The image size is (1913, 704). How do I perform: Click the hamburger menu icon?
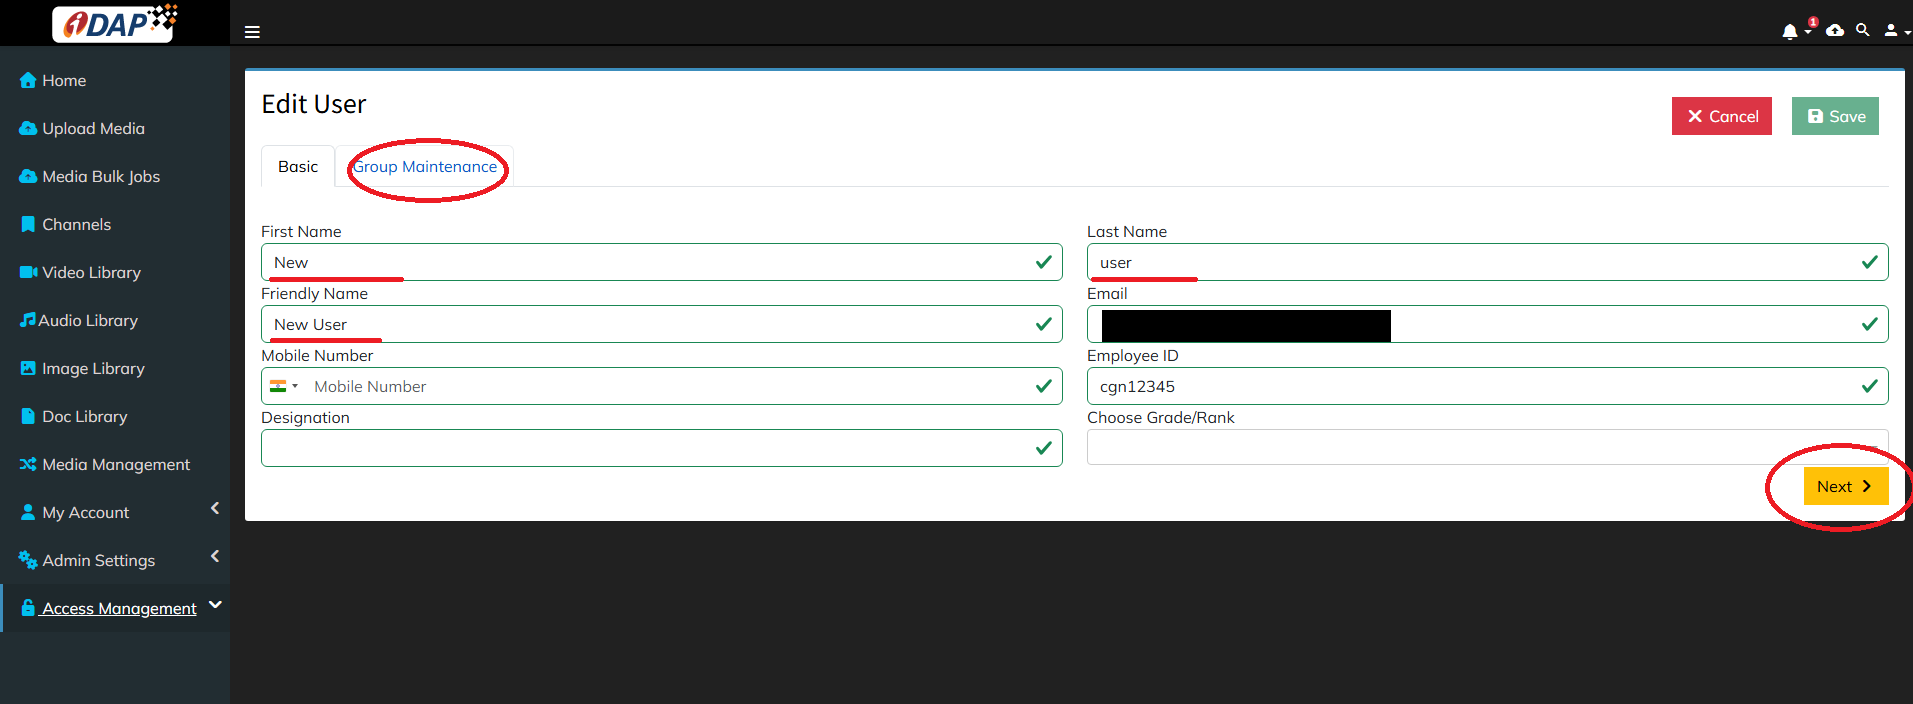click(252, 32)
